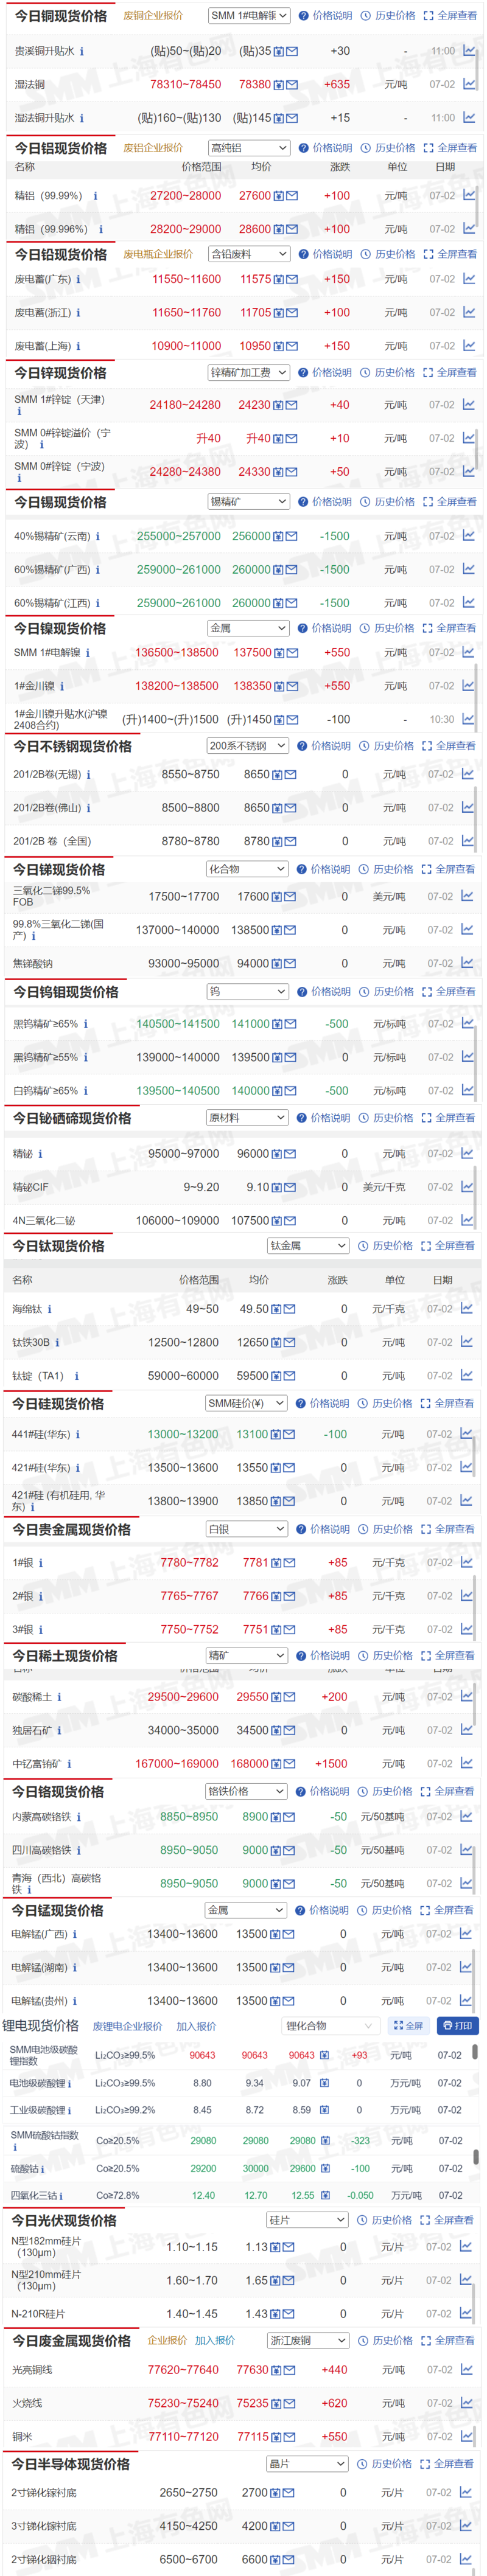Click the 全屏 button in lithium section
This screenshot has width=487, height=2576.
click(408, 2025)
